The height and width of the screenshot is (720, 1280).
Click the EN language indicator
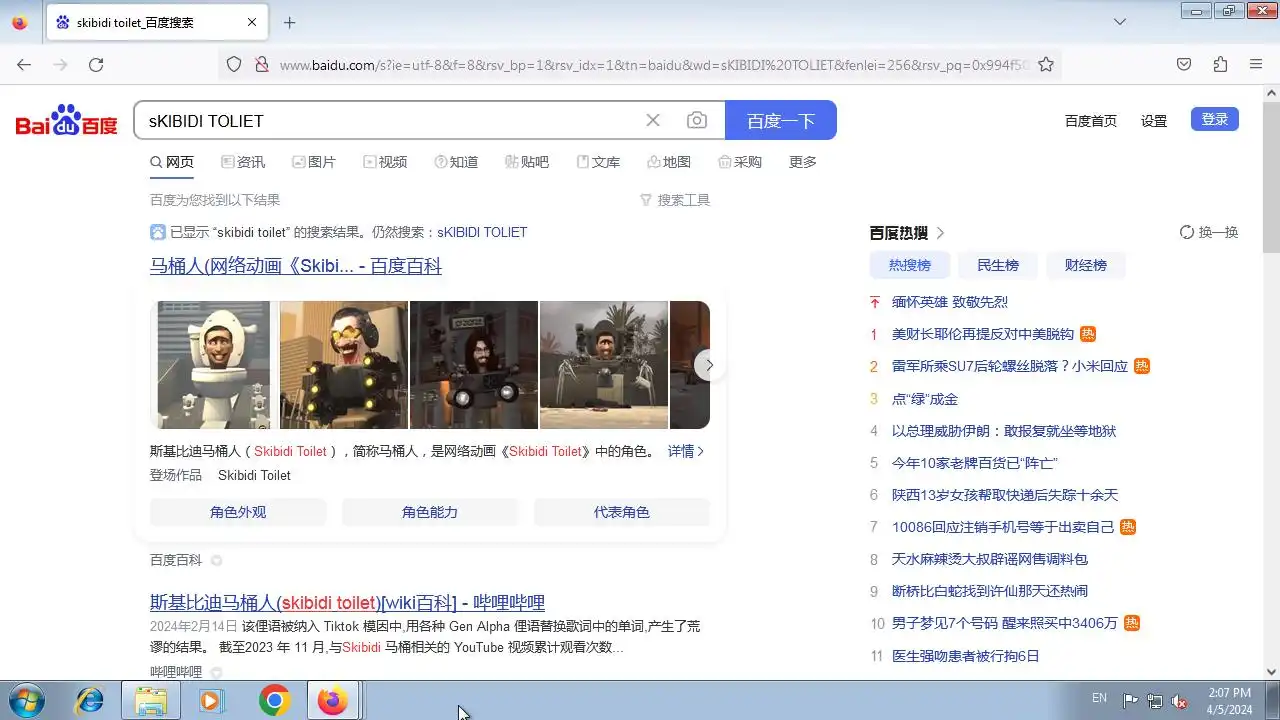[x=1099, y=697]
